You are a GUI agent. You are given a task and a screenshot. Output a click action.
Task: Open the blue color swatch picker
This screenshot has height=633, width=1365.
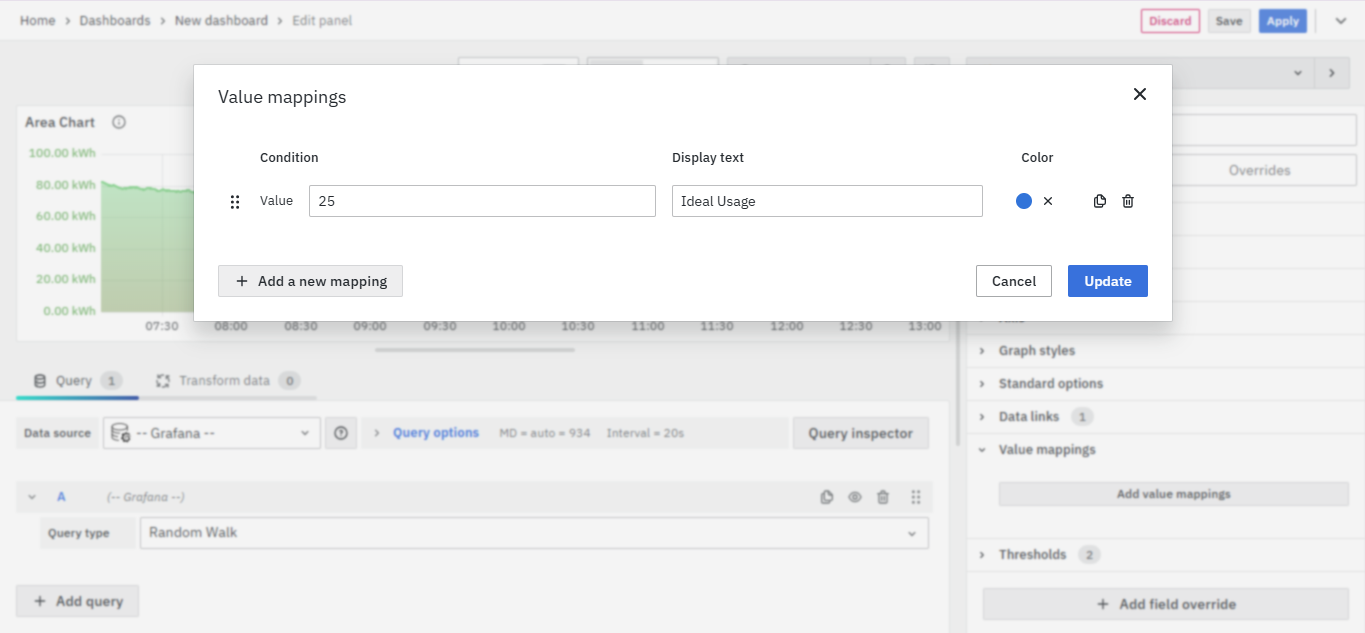coord(1024,201)
